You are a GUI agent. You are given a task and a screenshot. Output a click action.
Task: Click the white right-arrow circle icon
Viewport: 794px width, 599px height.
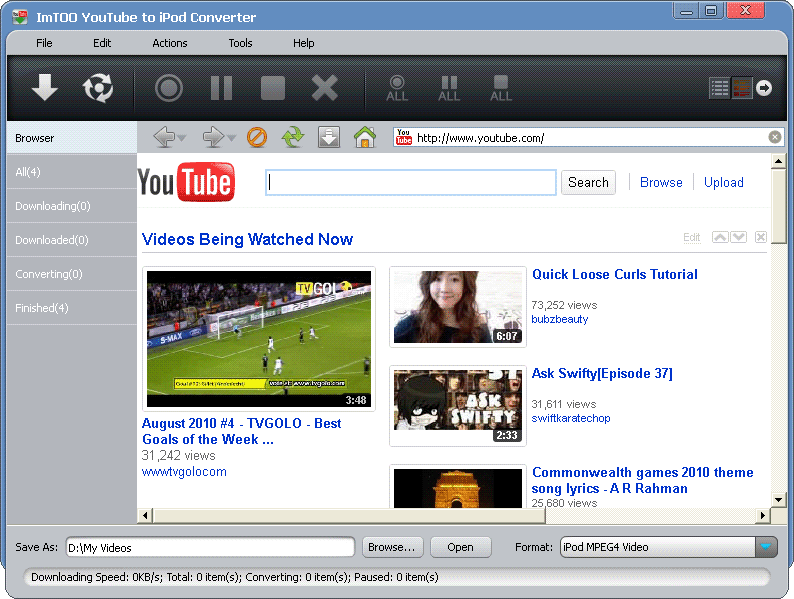point(764,88)
